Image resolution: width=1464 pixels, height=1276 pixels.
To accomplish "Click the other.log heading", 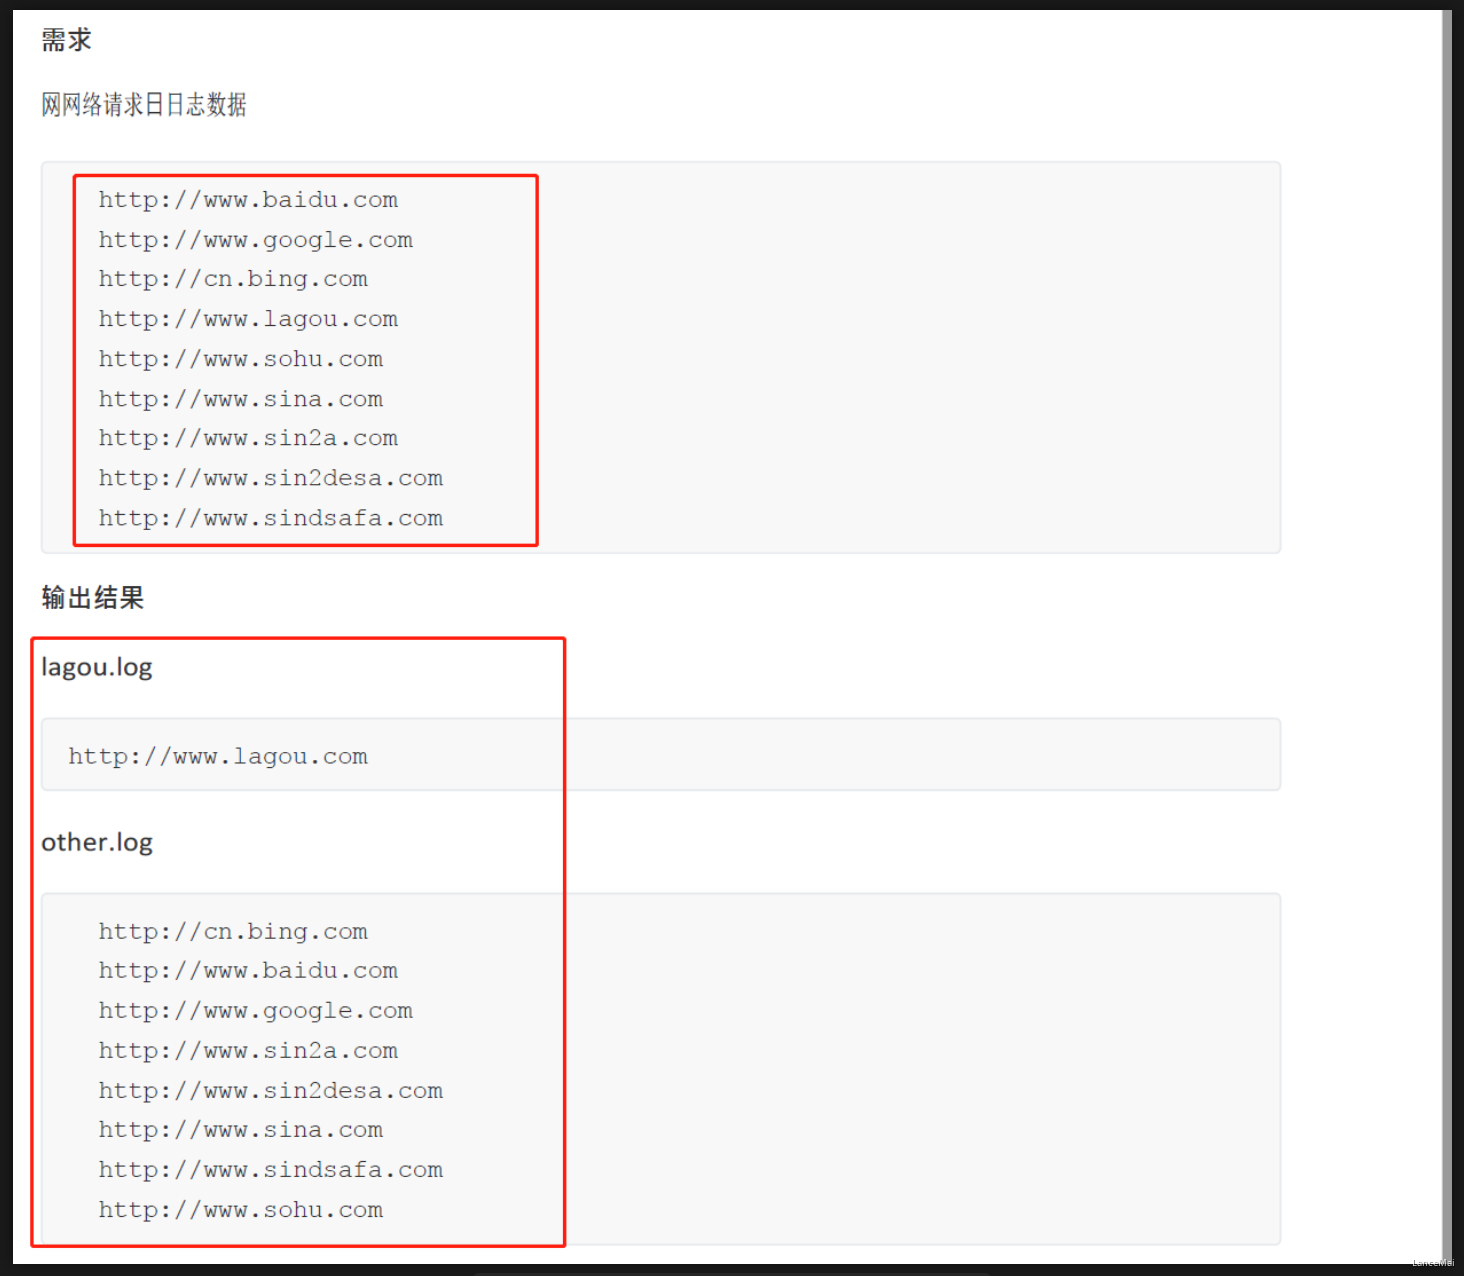I will (97, 842).
